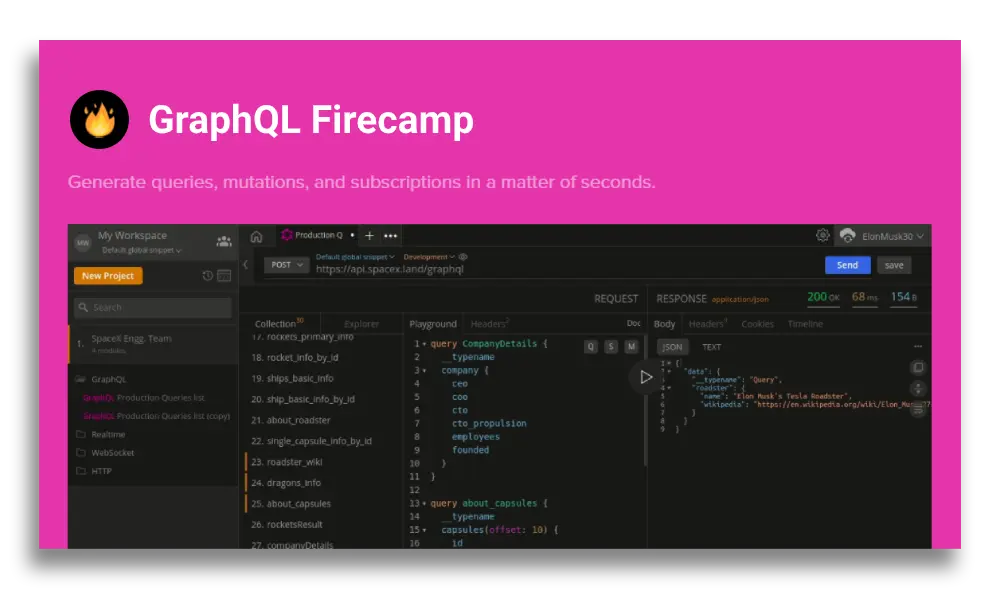This screenshot has height=600, width=1000.
Task: Click the M mutation generator button
Action: [x=631, y=346]
